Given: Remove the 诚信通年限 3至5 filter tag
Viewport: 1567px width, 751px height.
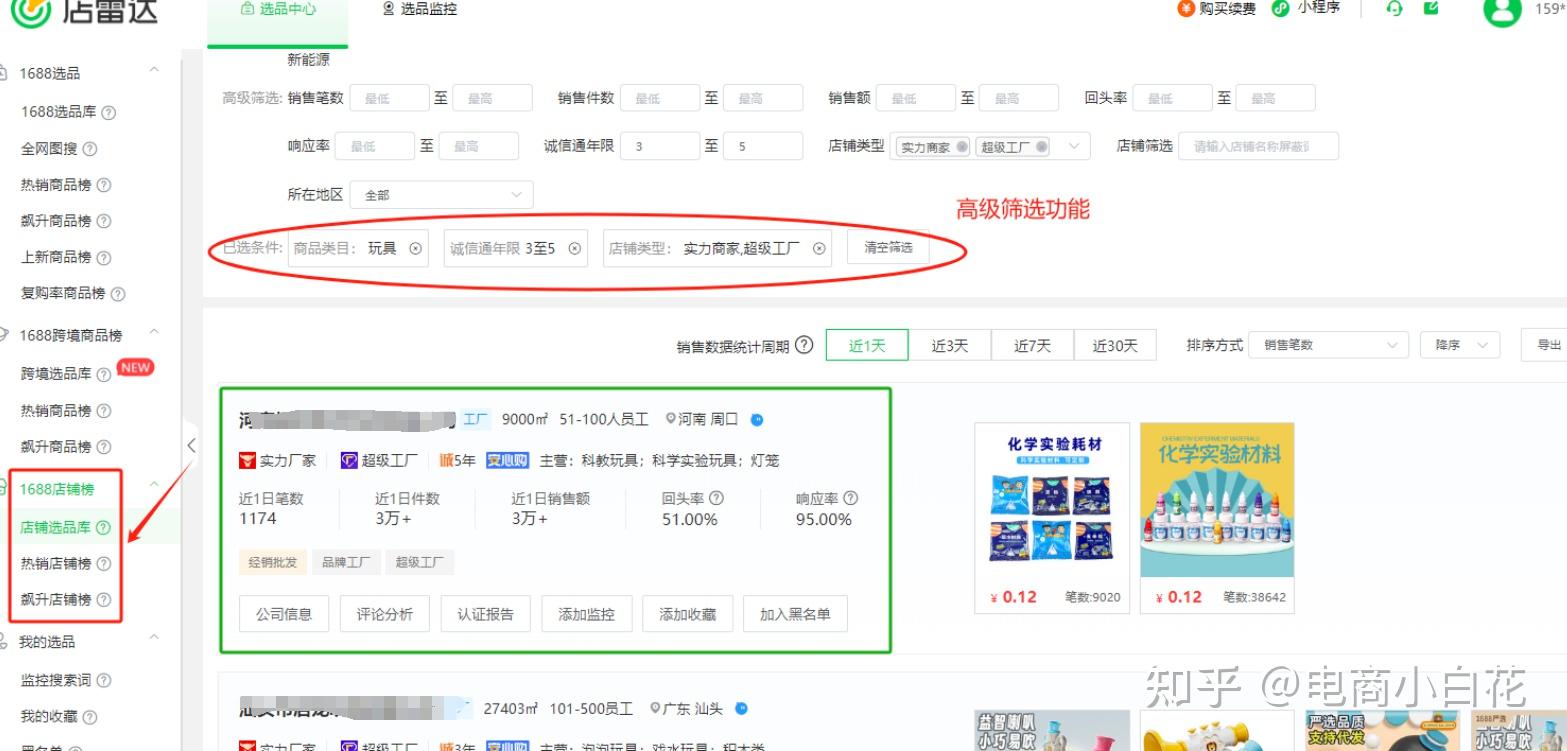Looking at the screenshot, I should (x=572, y=248).
